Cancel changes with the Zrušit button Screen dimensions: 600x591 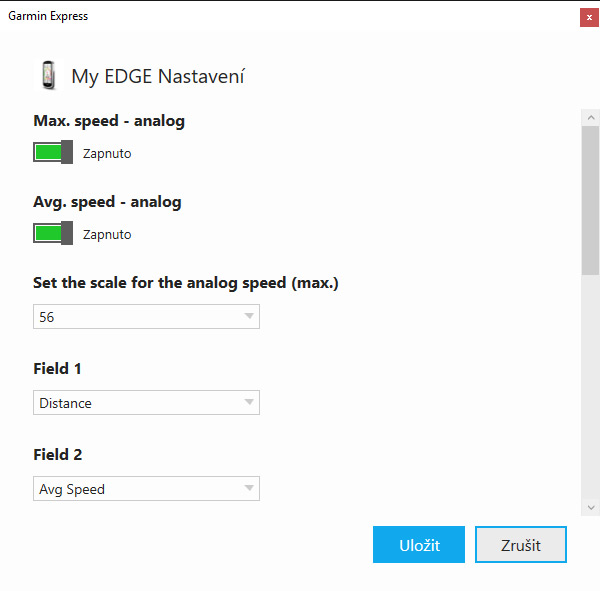pos(521,545)
